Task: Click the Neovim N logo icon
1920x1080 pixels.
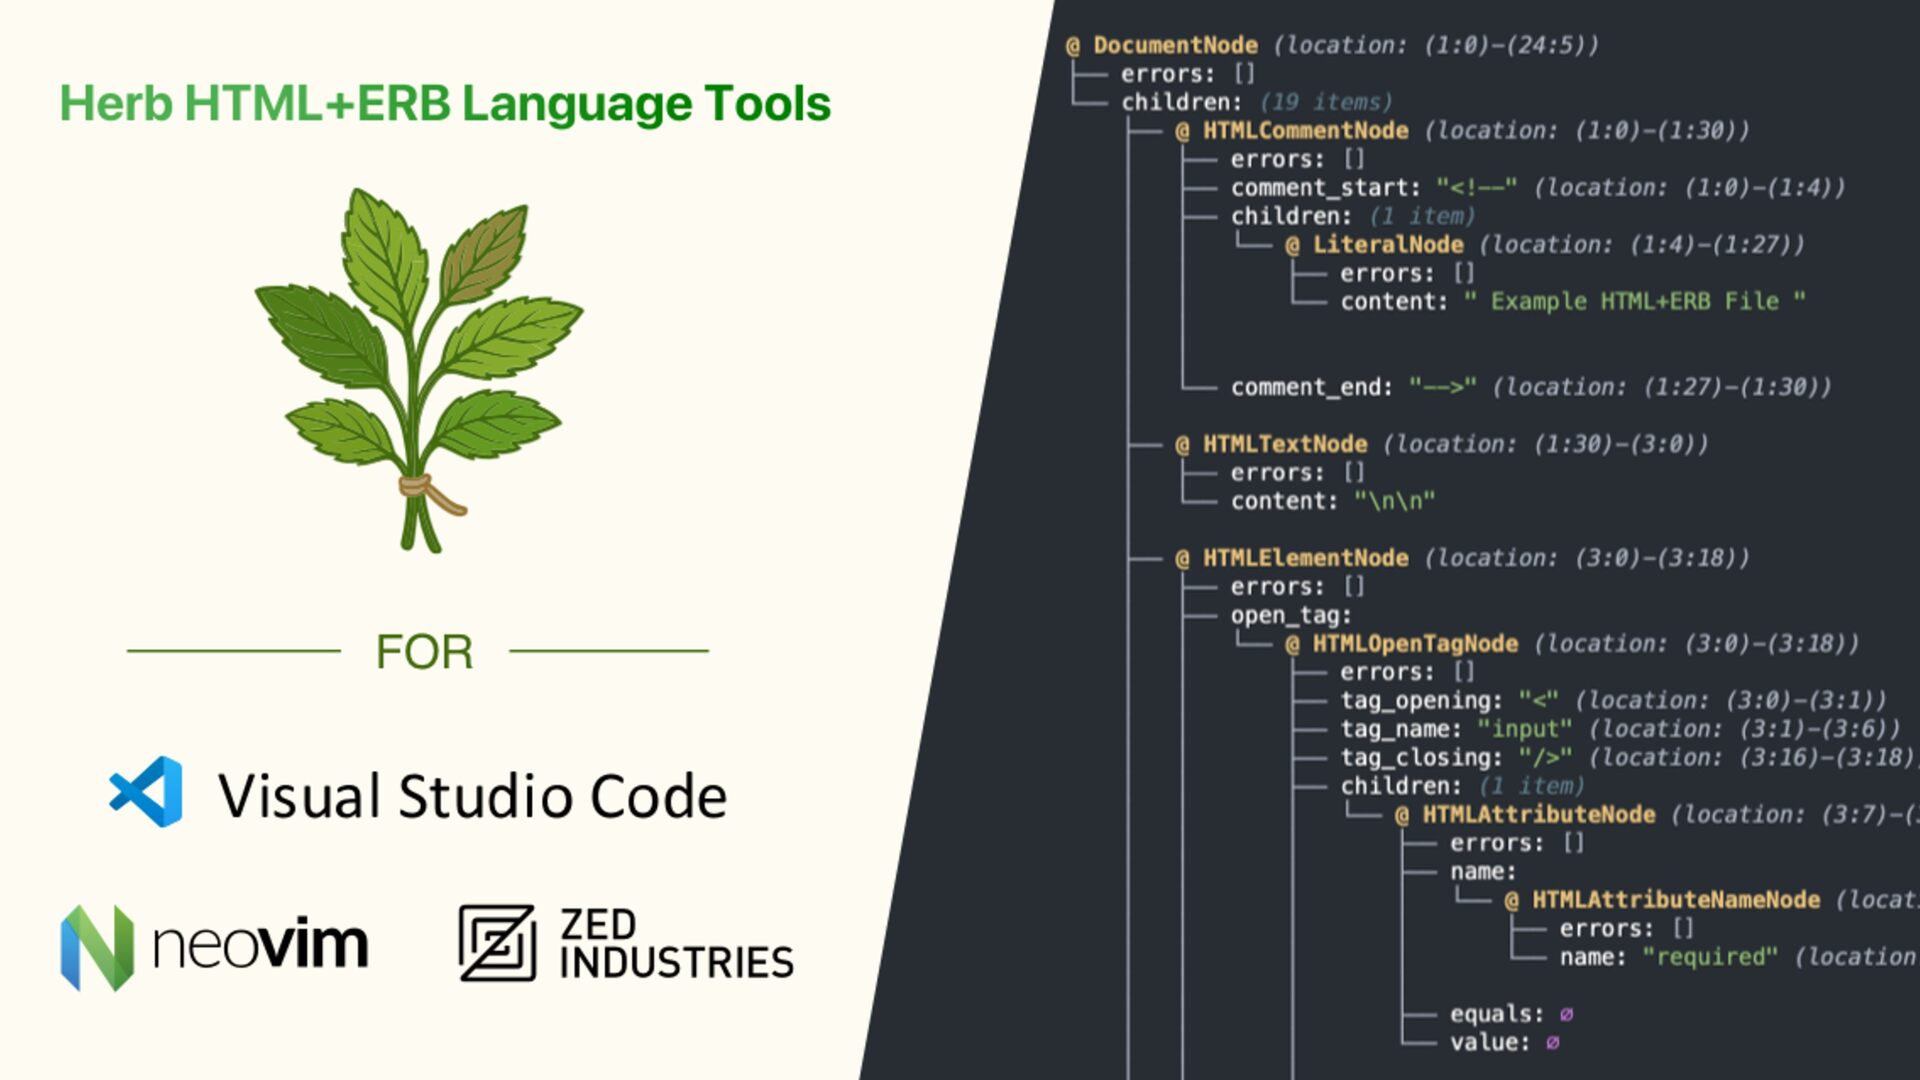Action: tap(97, 946)
